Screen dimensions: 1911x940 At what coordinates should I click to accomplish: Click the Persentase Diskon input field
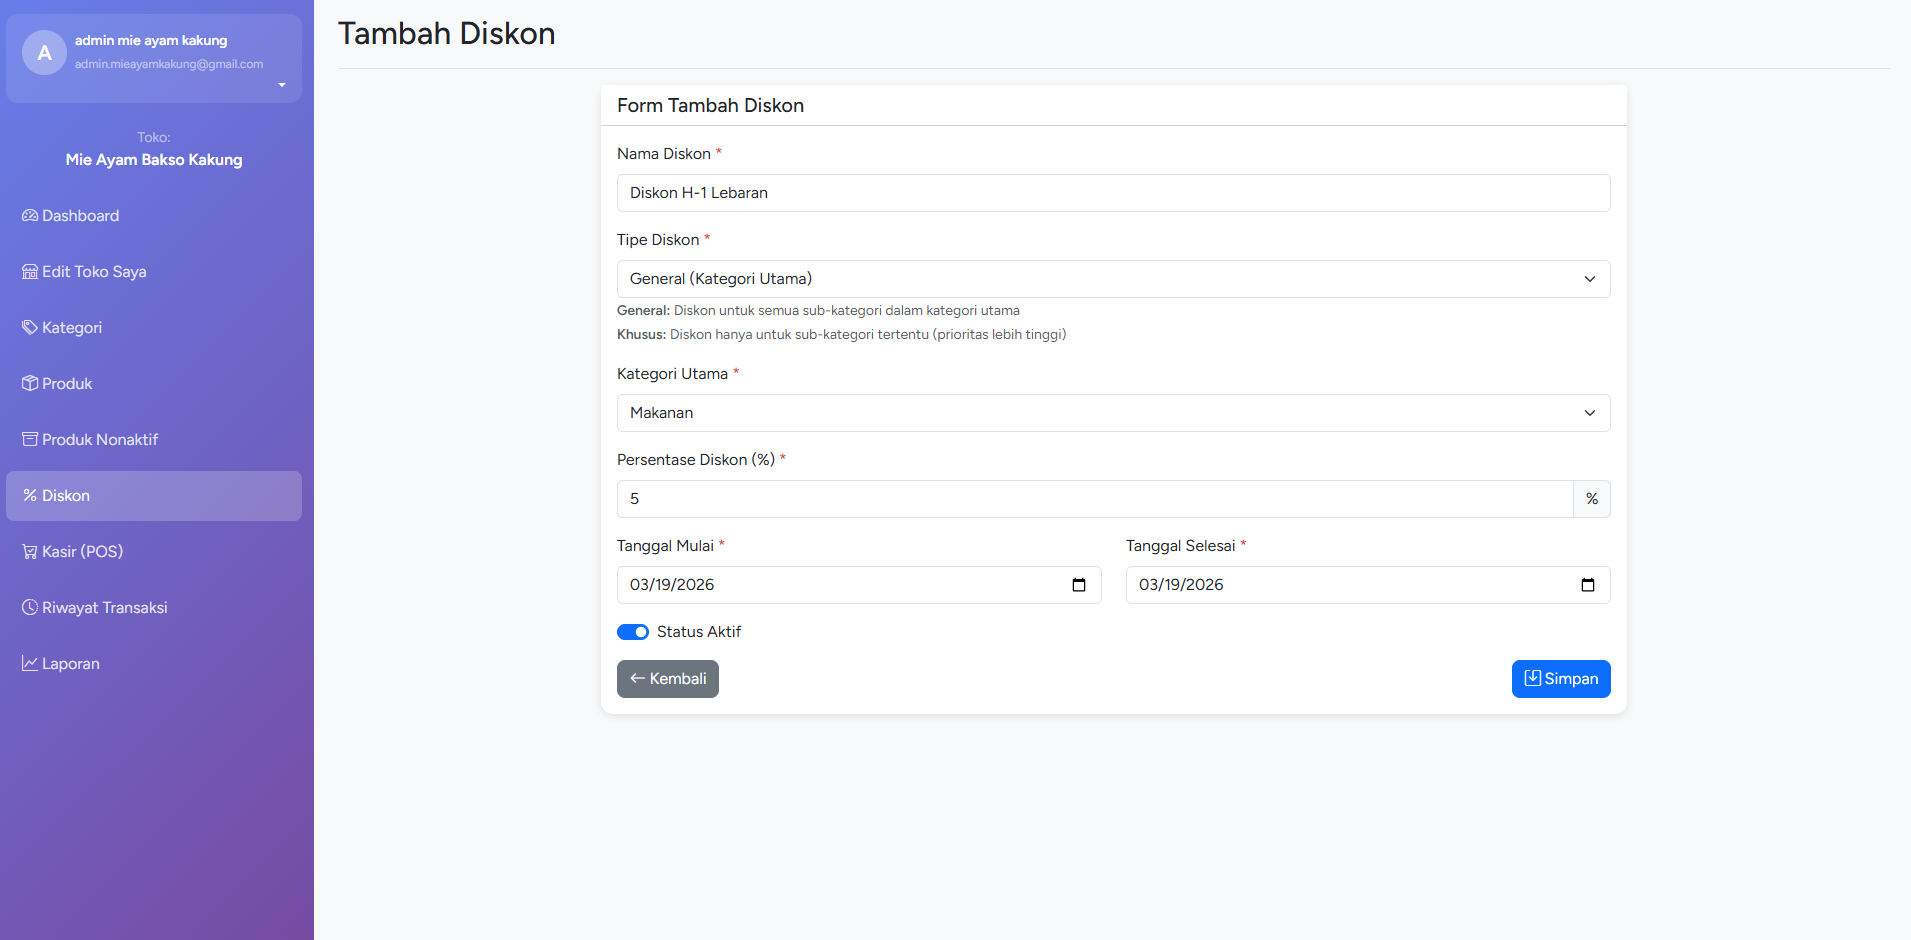pos(1095,499)
